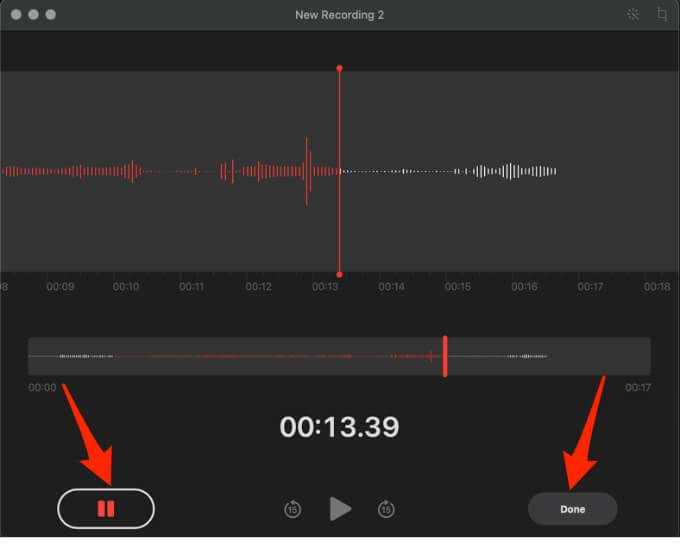680x555 pixels.
Task: Skip back 15 seconds
Action: (293, 509)
